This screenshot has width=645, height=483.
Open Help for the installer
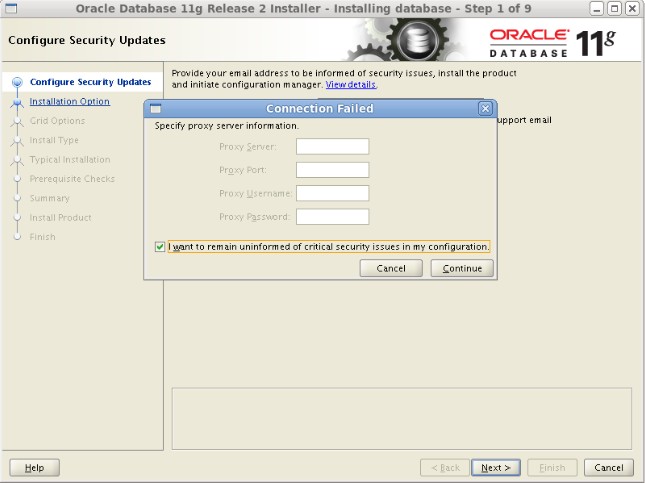click(35, 468)
